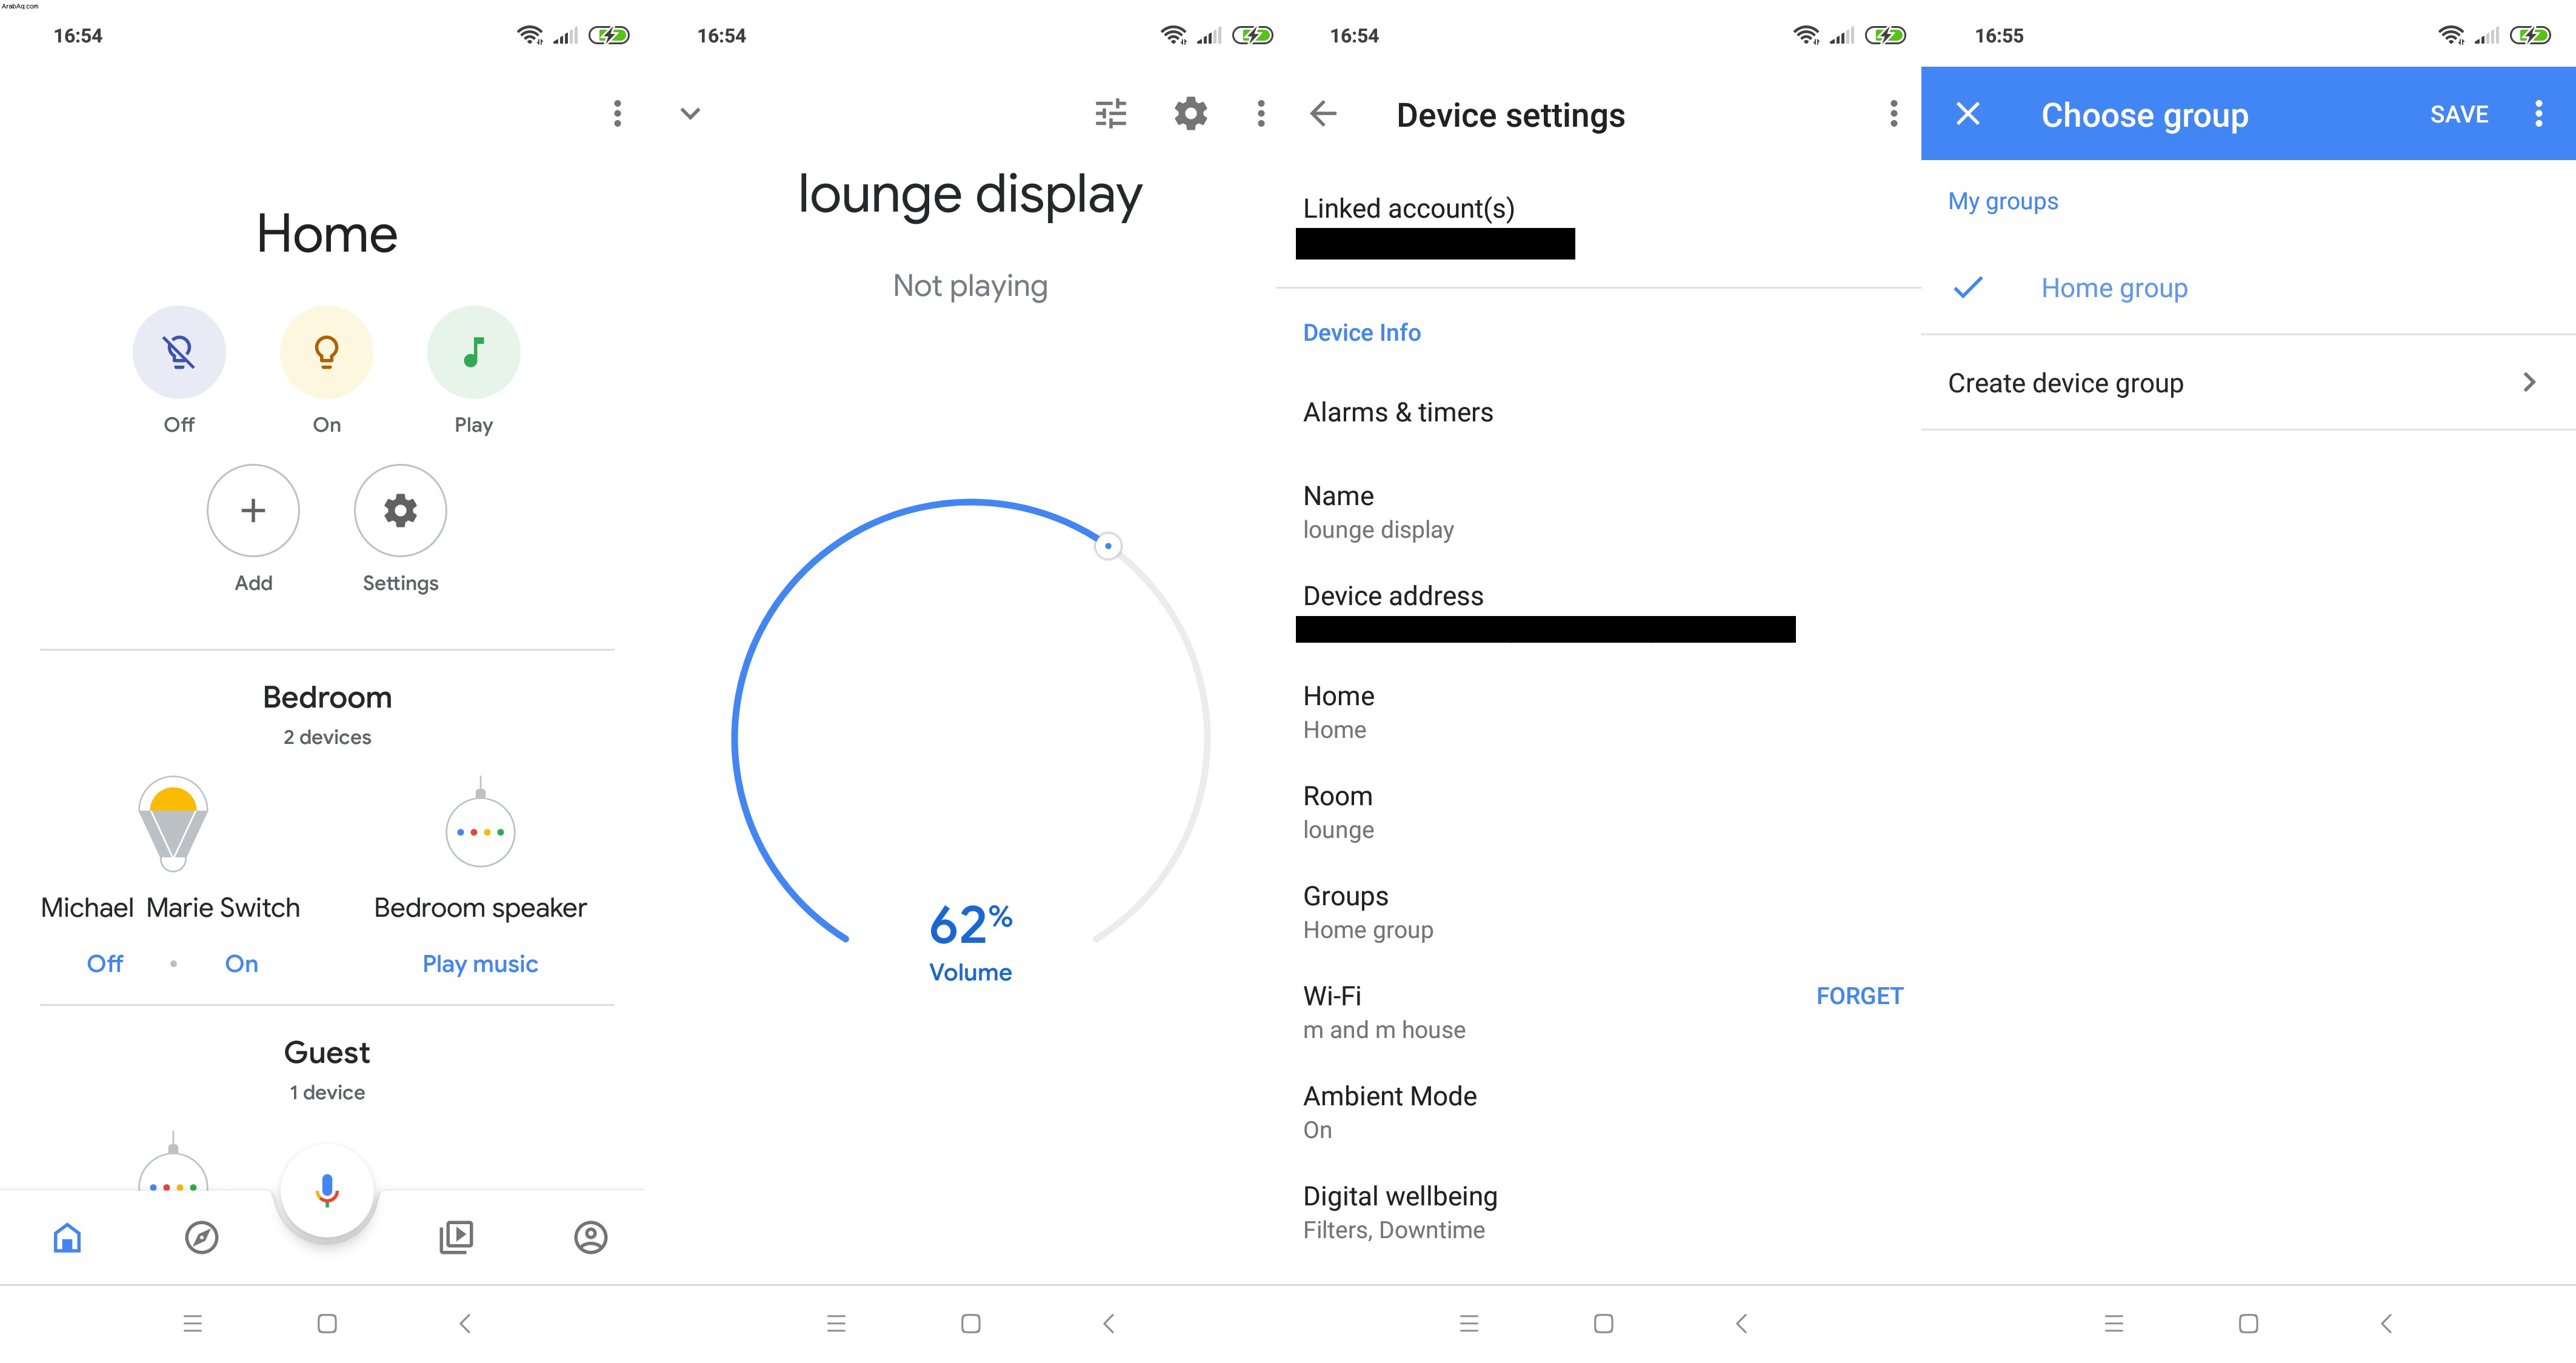2576x1363 pixels.
Task: Collapse lounge display panel with down chevron
Action: [x=690, y=114]
